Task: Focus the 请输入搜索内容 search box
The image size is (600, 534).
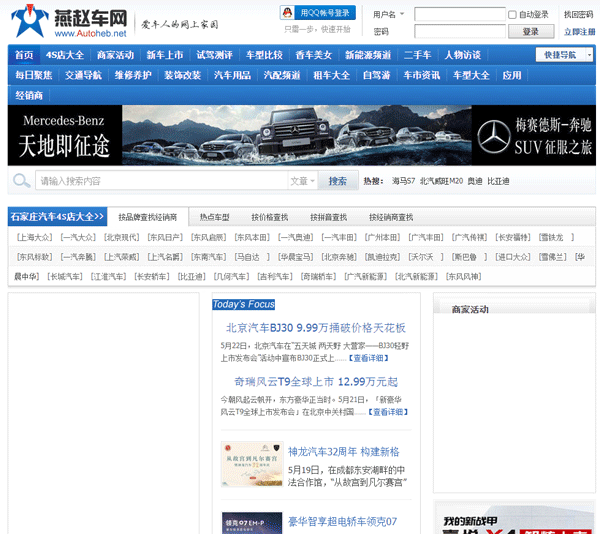Action: [x=161, y=181]
